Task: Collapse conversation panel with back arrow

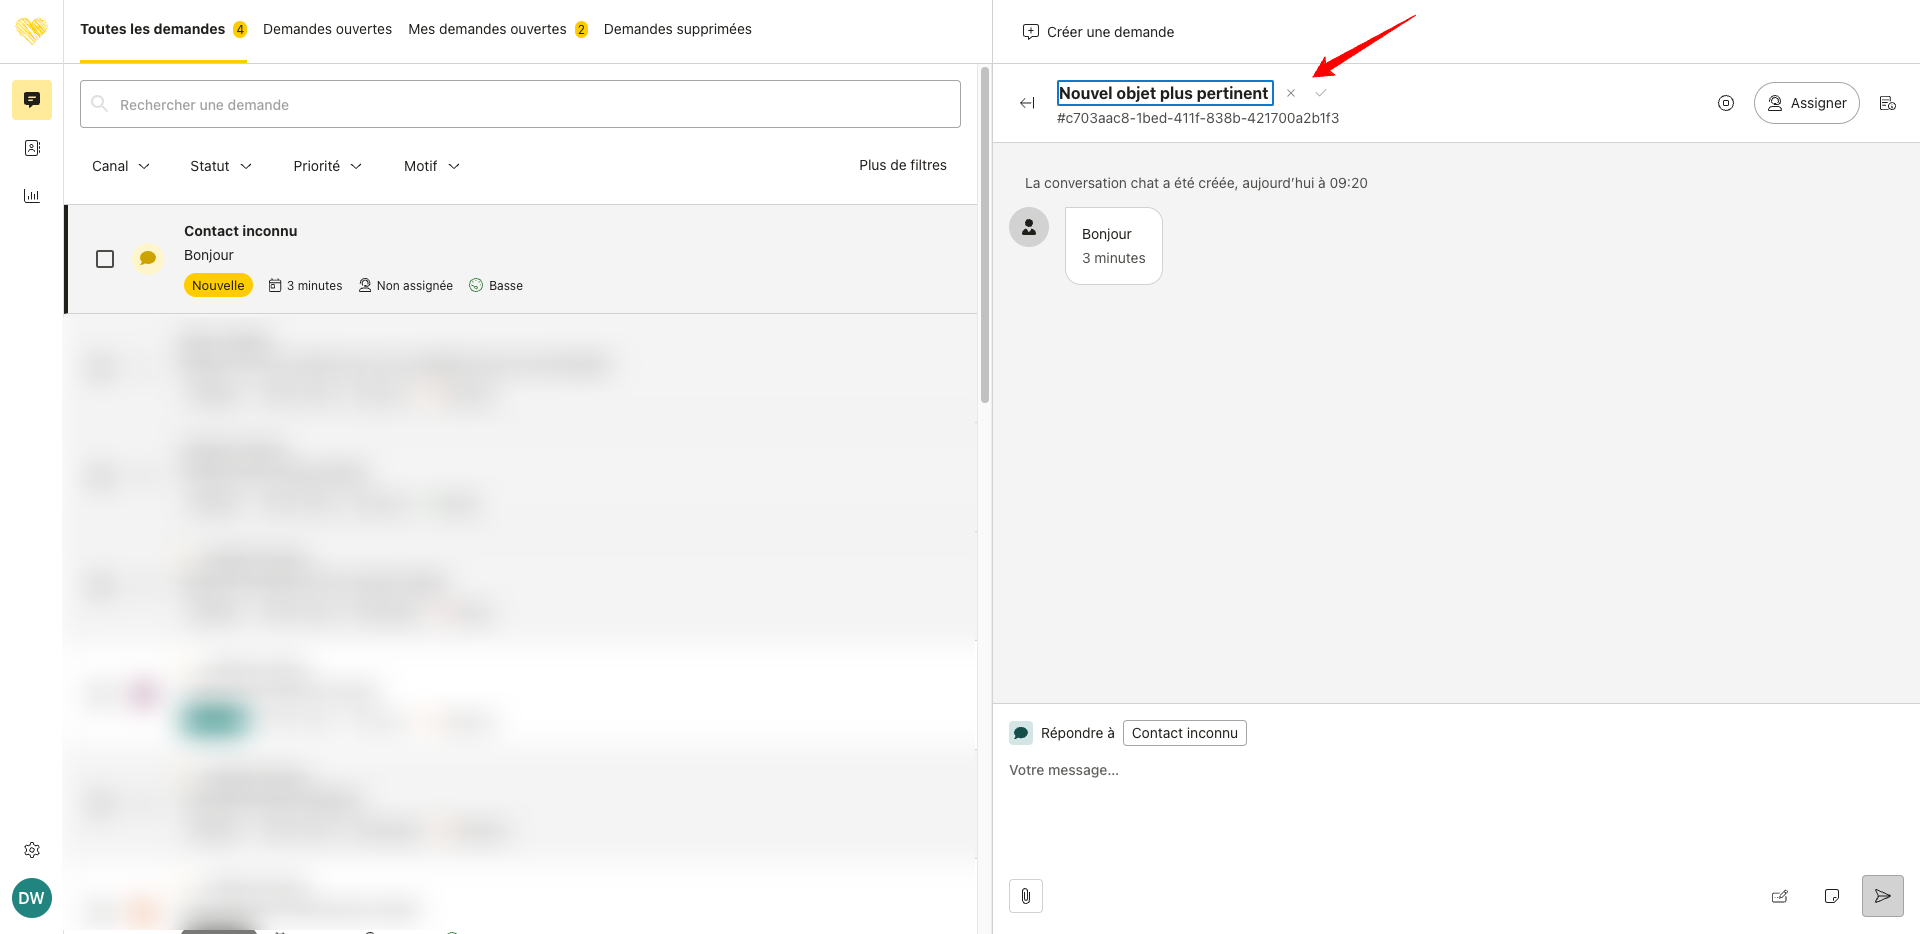Action: point(1027,103)
